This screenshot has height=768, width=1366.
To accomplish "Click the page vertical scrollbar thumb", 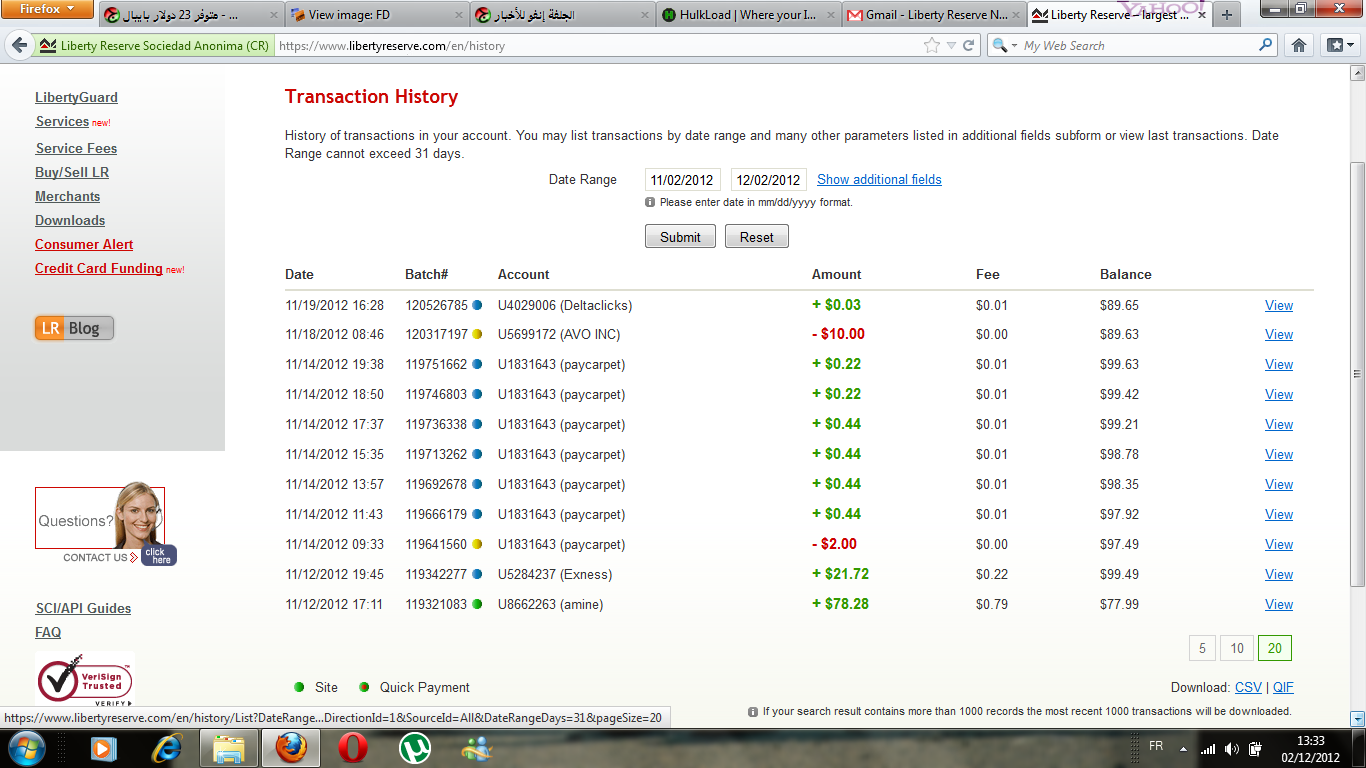I will [x=1357, y=373].
